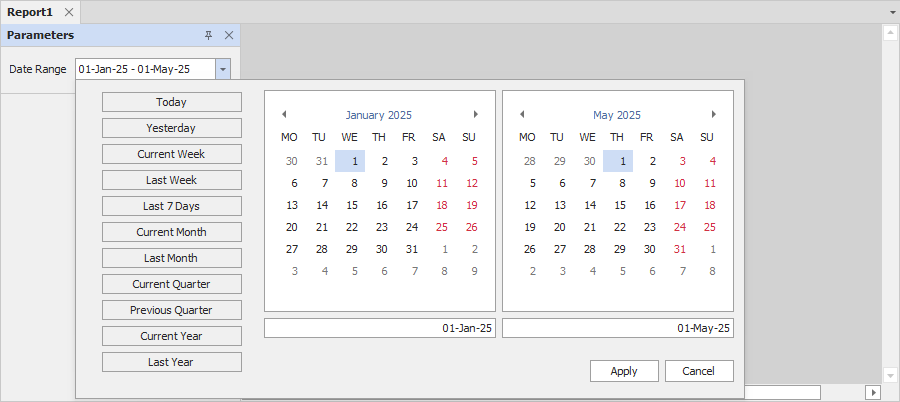Select grayed December 30 in January calendar

[292, 161]
